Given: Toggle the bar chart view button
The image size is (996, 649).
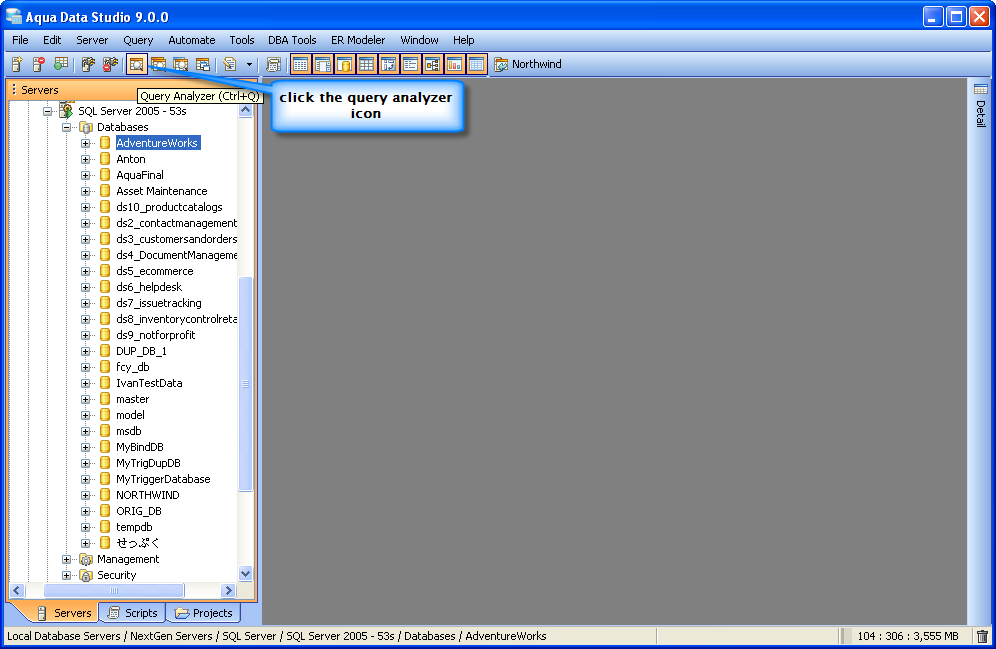Looking at the screenshot, I should point(454,64).
